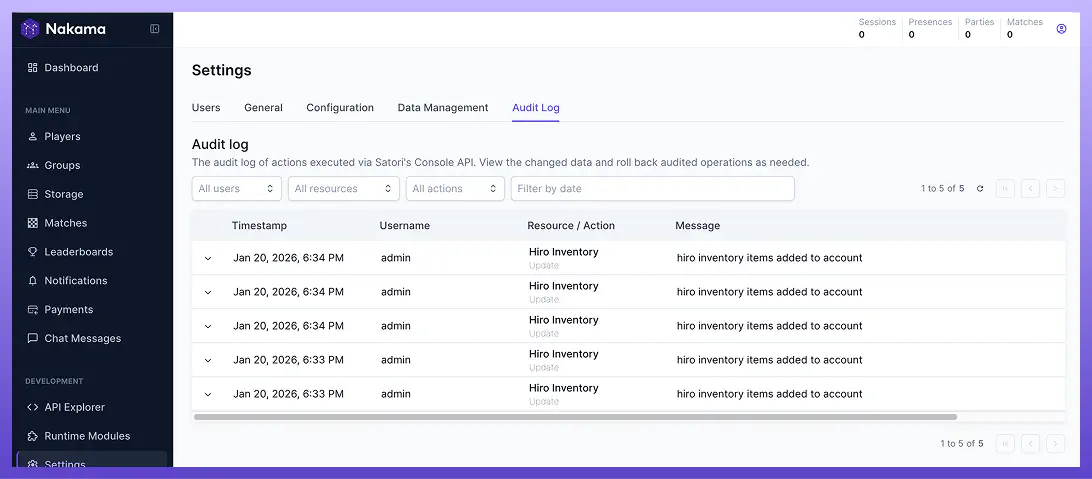Click the Nakama title text
Screen dimensions: 1092x479
[75, 29]
